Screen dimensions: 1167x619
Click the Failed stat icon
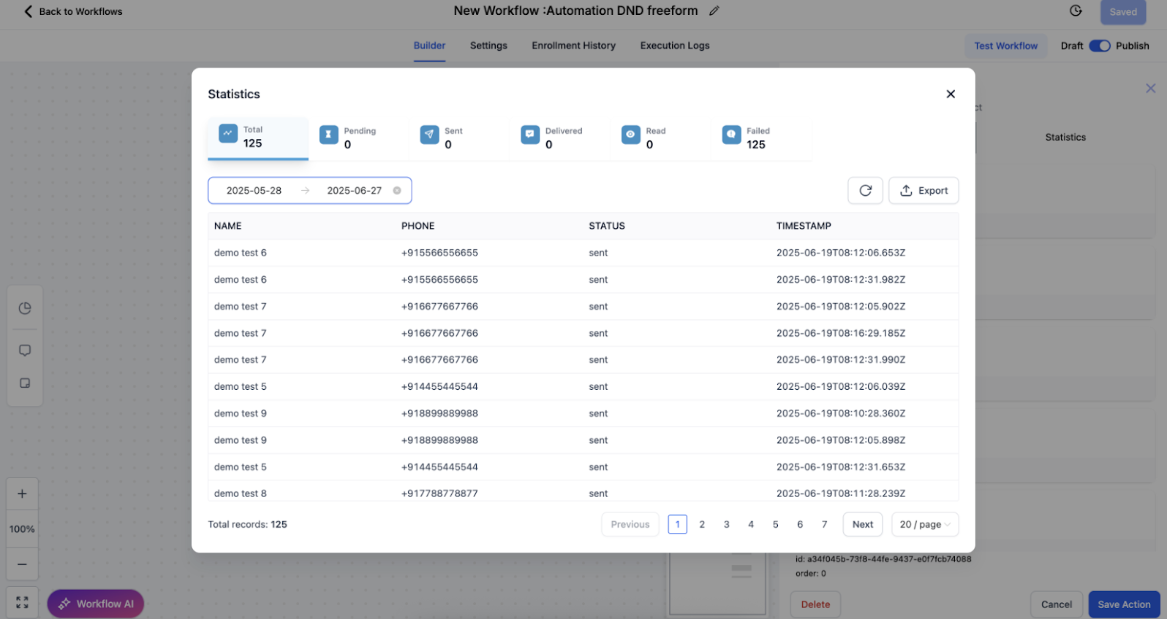coord(731,135)
